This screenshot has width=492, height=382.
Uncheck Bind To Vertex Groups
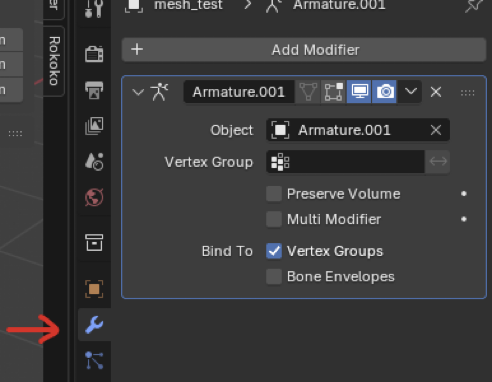(x=274, y=251)
